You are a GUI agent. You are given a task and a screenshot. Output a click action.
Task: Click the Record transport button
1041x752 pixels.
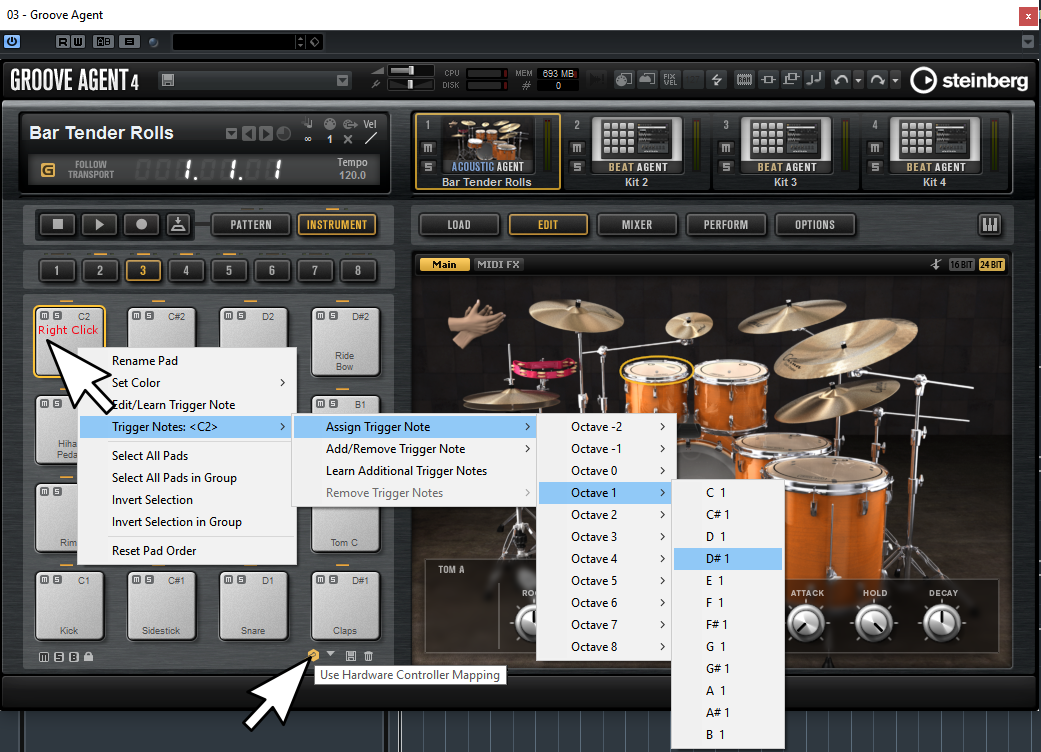141,224
